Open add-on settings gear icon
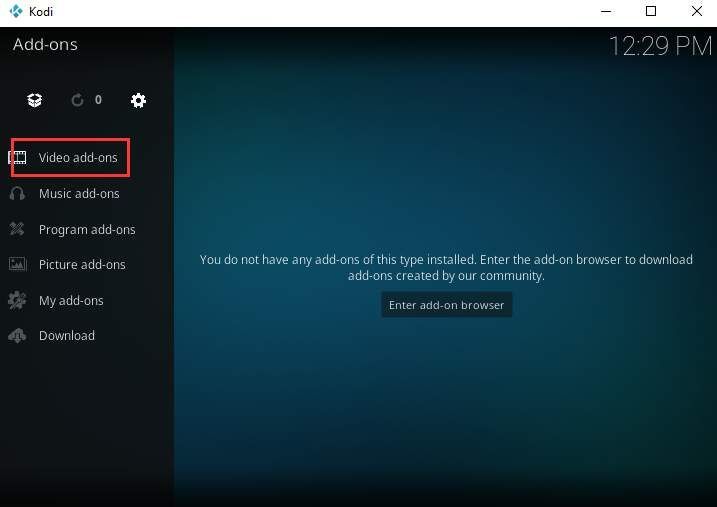 [138, 100]
